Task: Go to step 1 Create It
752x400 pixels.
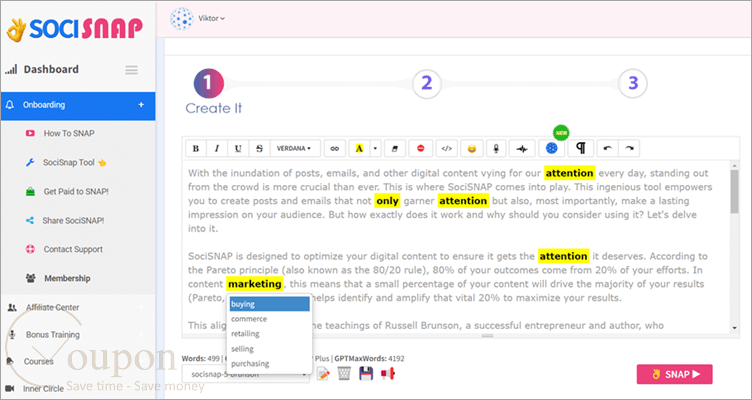Action: tap(209, 83)
